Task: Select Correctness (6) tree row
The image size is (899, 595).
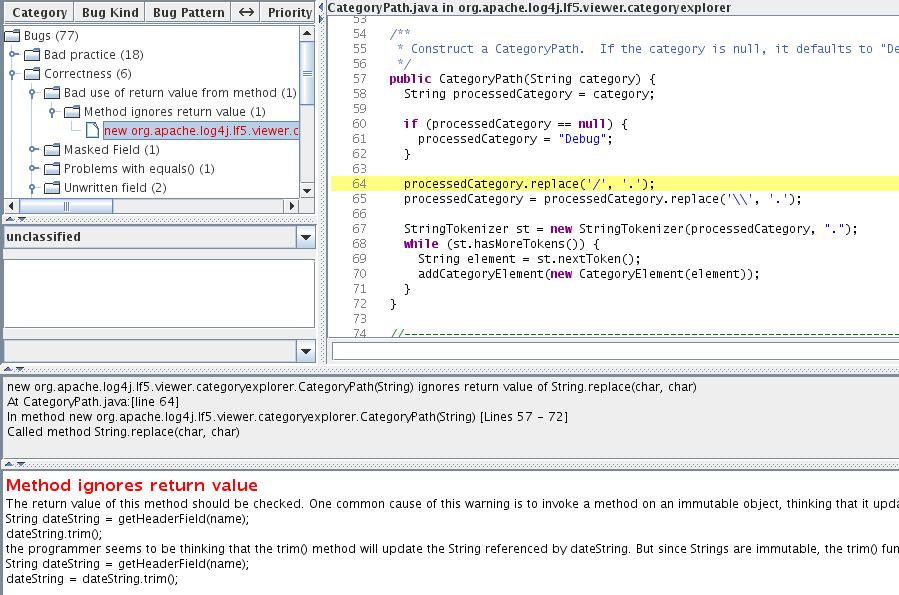Action: pyautogui.click(x=88, y=73)
